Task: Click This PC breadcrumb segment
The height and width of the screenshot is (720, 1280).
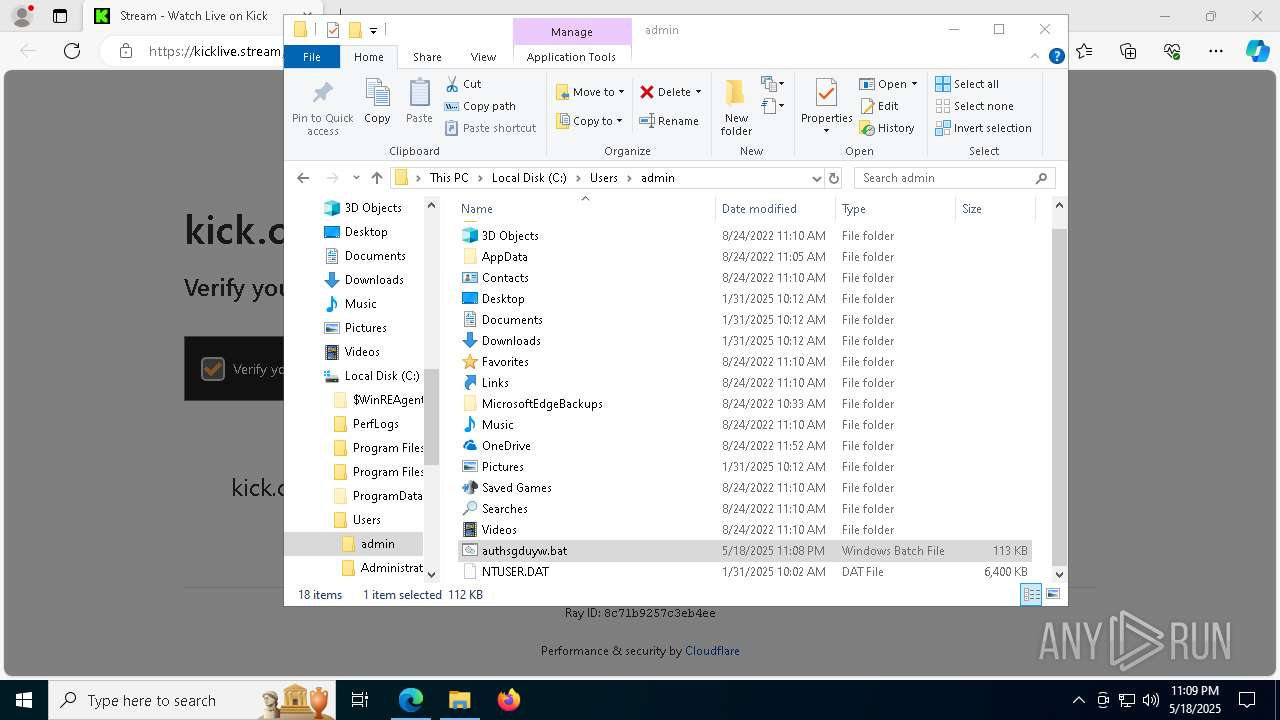Action: tap(448, 178)
